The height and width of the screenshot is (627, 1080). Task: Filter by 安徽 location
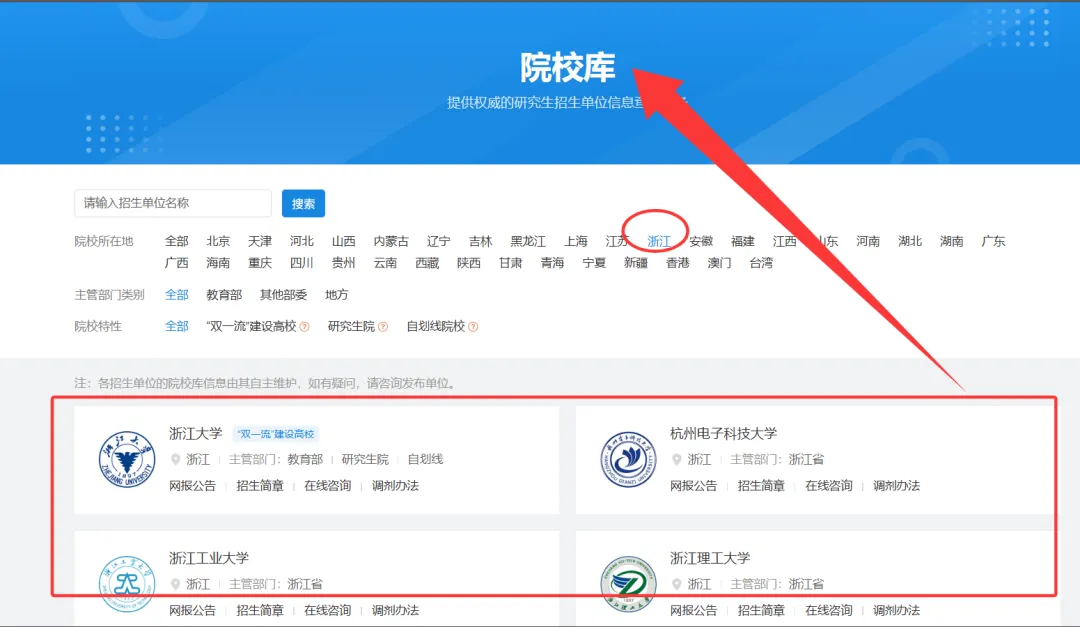[x=701, y=241]
